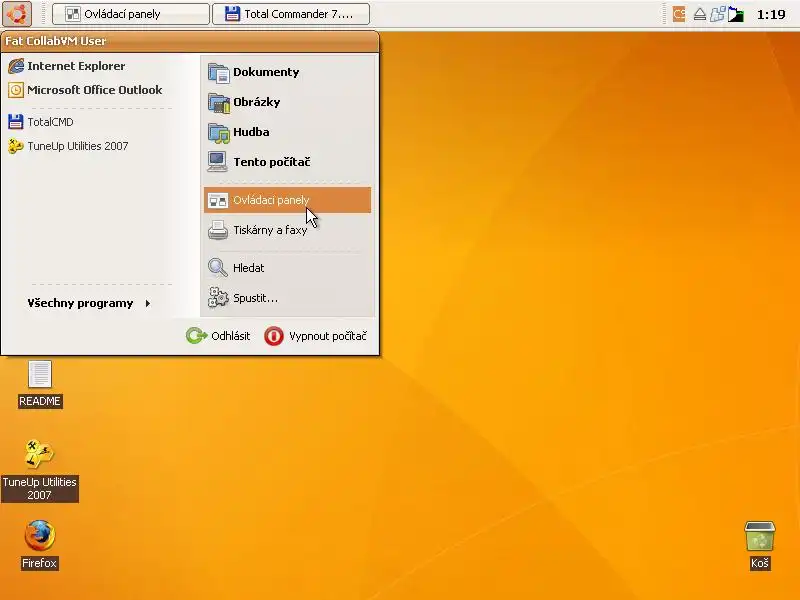800x600 pixels.
Task: Open the Dokumenty folder
Action: click(287, 72)
